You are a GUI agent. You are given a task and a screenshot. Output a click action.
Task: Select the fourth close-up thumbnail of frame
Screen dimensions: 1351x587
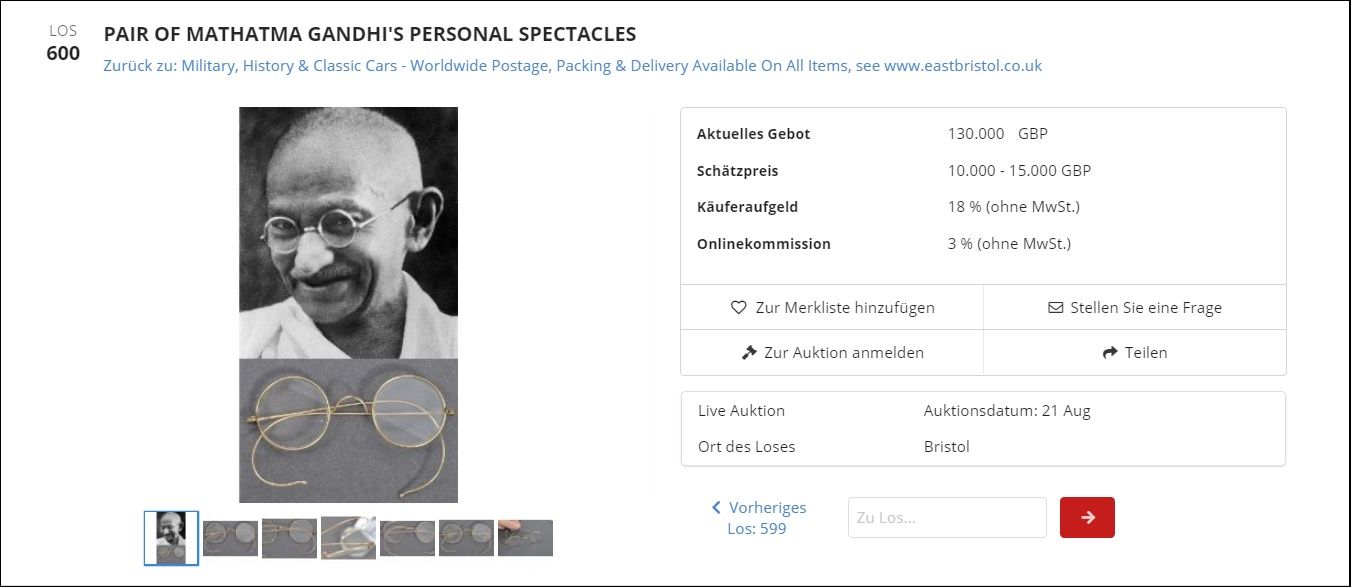(x=348, y=538)
